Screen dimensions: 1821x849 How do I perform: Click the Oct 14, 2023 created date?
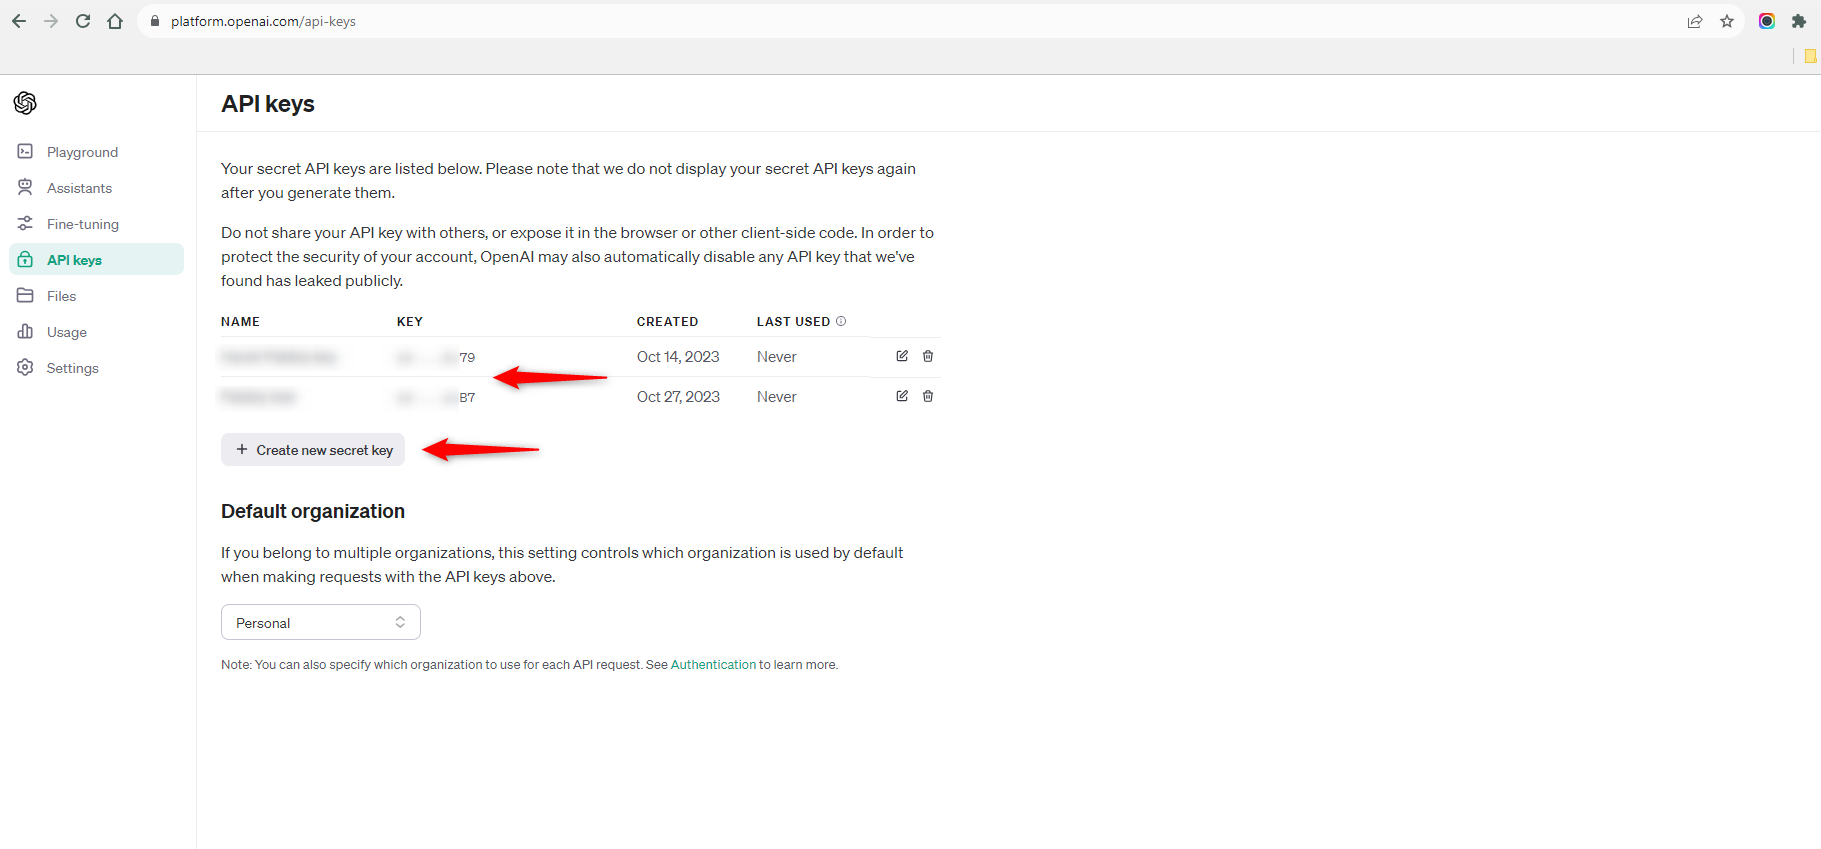tap(678, 357)
